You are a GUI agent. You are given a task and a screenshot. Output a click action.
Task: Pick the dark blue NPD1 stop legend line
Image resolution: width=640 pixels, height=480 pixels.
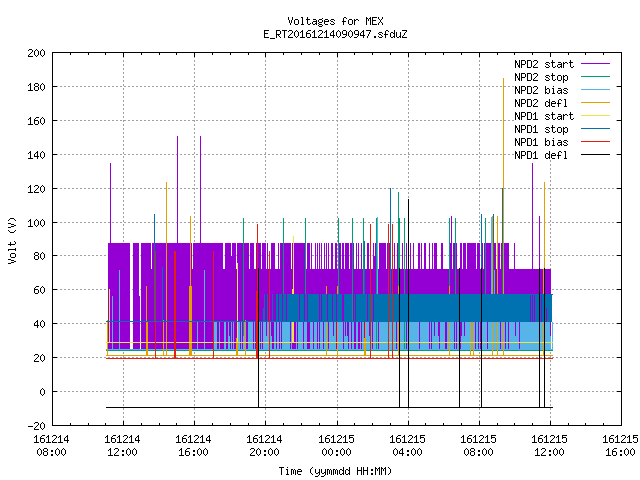coord(595,129)
